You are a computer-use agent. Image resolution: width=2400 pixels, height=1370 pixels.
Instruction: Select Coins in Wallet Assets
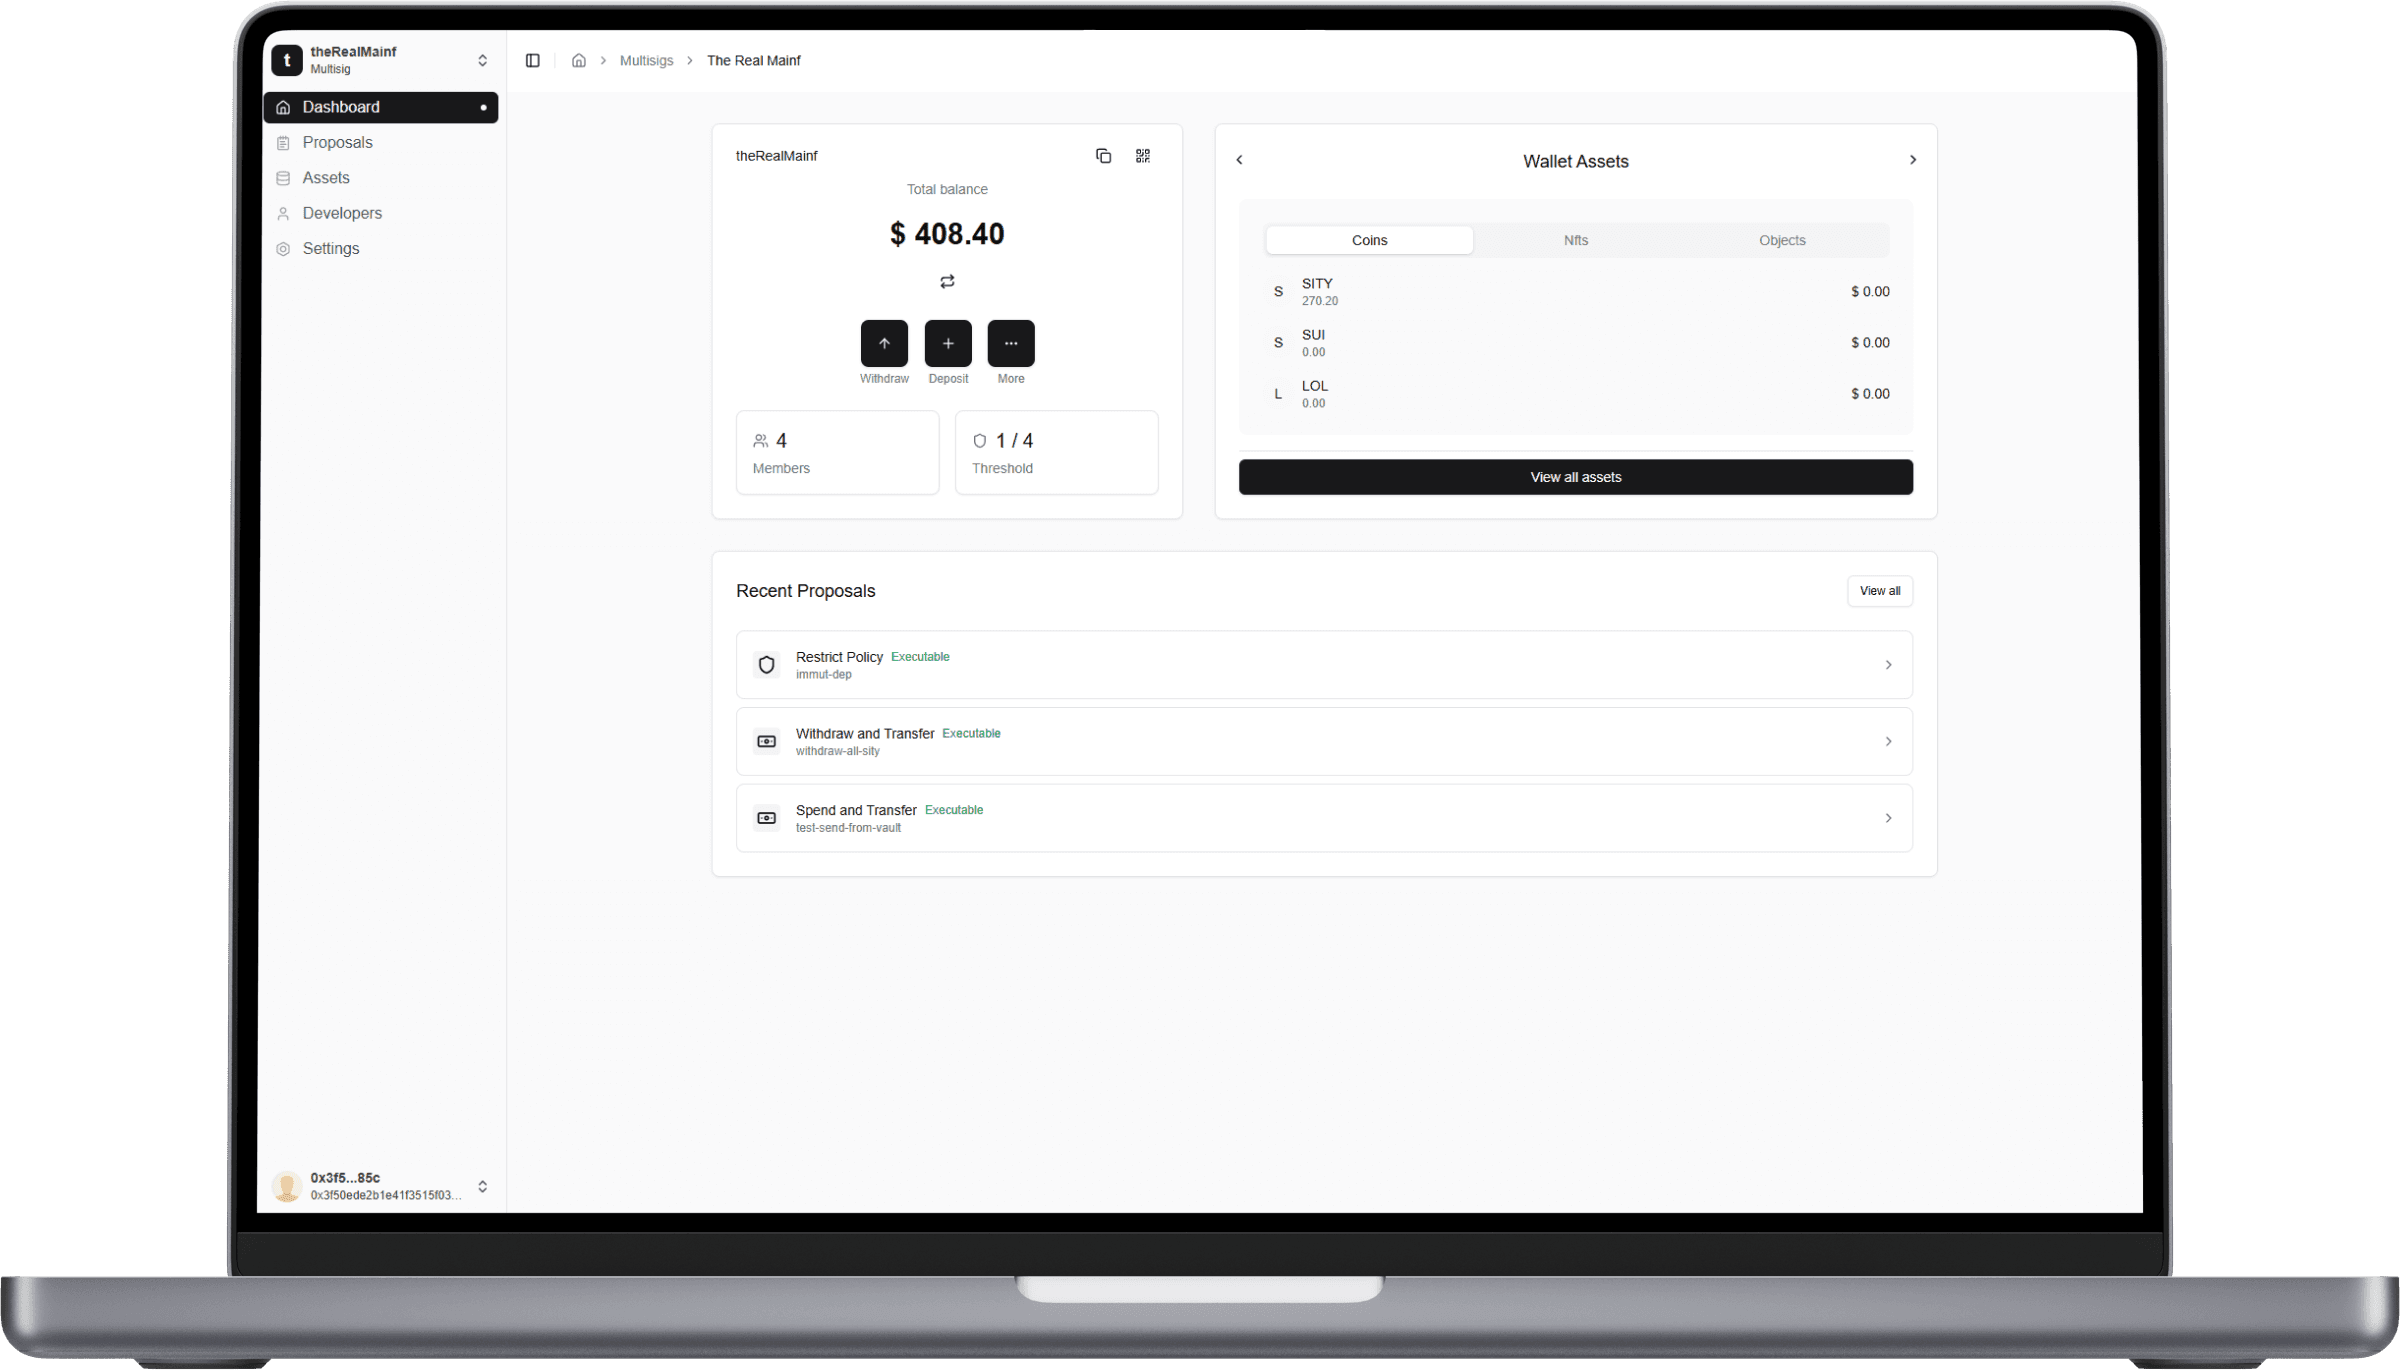tap(1368, 240)
